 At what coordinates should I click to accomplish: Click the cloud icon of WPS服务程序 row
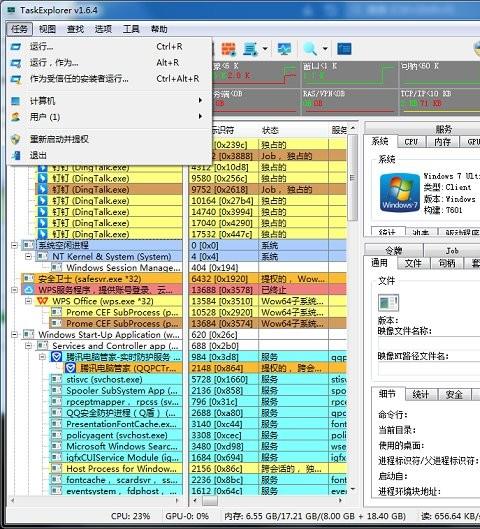coord(28,290)
